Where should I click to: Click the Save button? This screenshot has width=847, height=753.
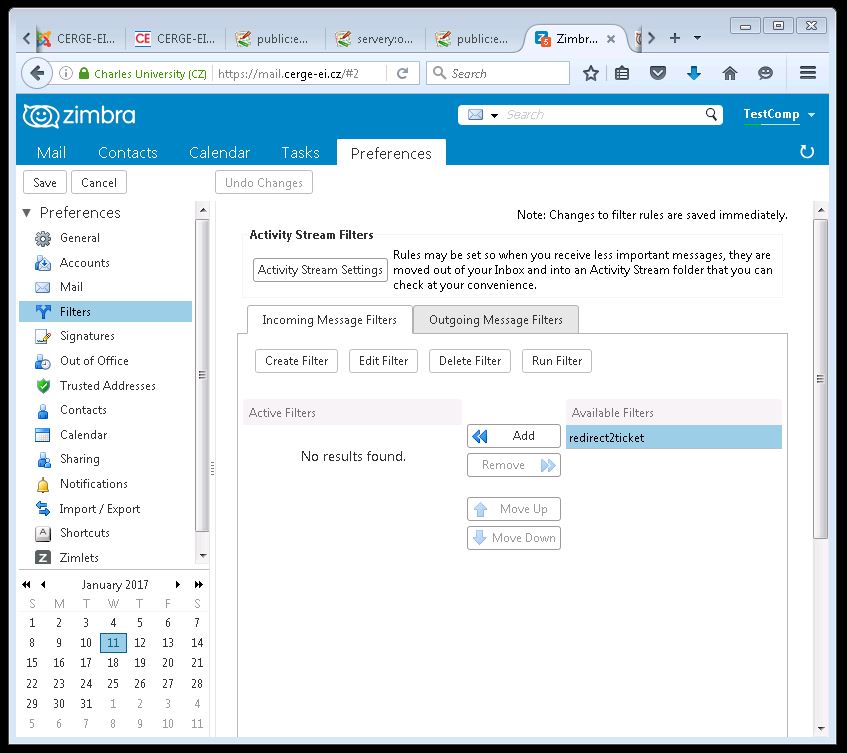tap(45, 183)
